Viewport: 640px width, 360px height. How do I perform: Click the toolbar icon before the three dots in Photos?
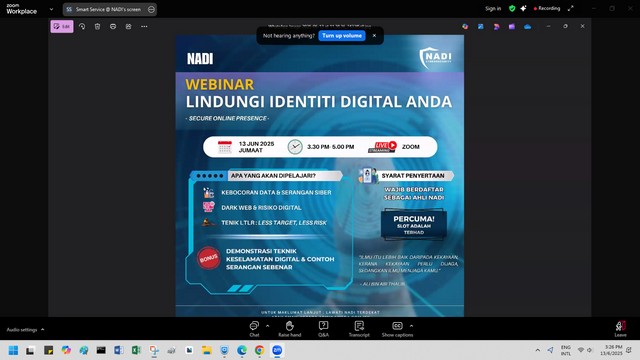point(129,26)
